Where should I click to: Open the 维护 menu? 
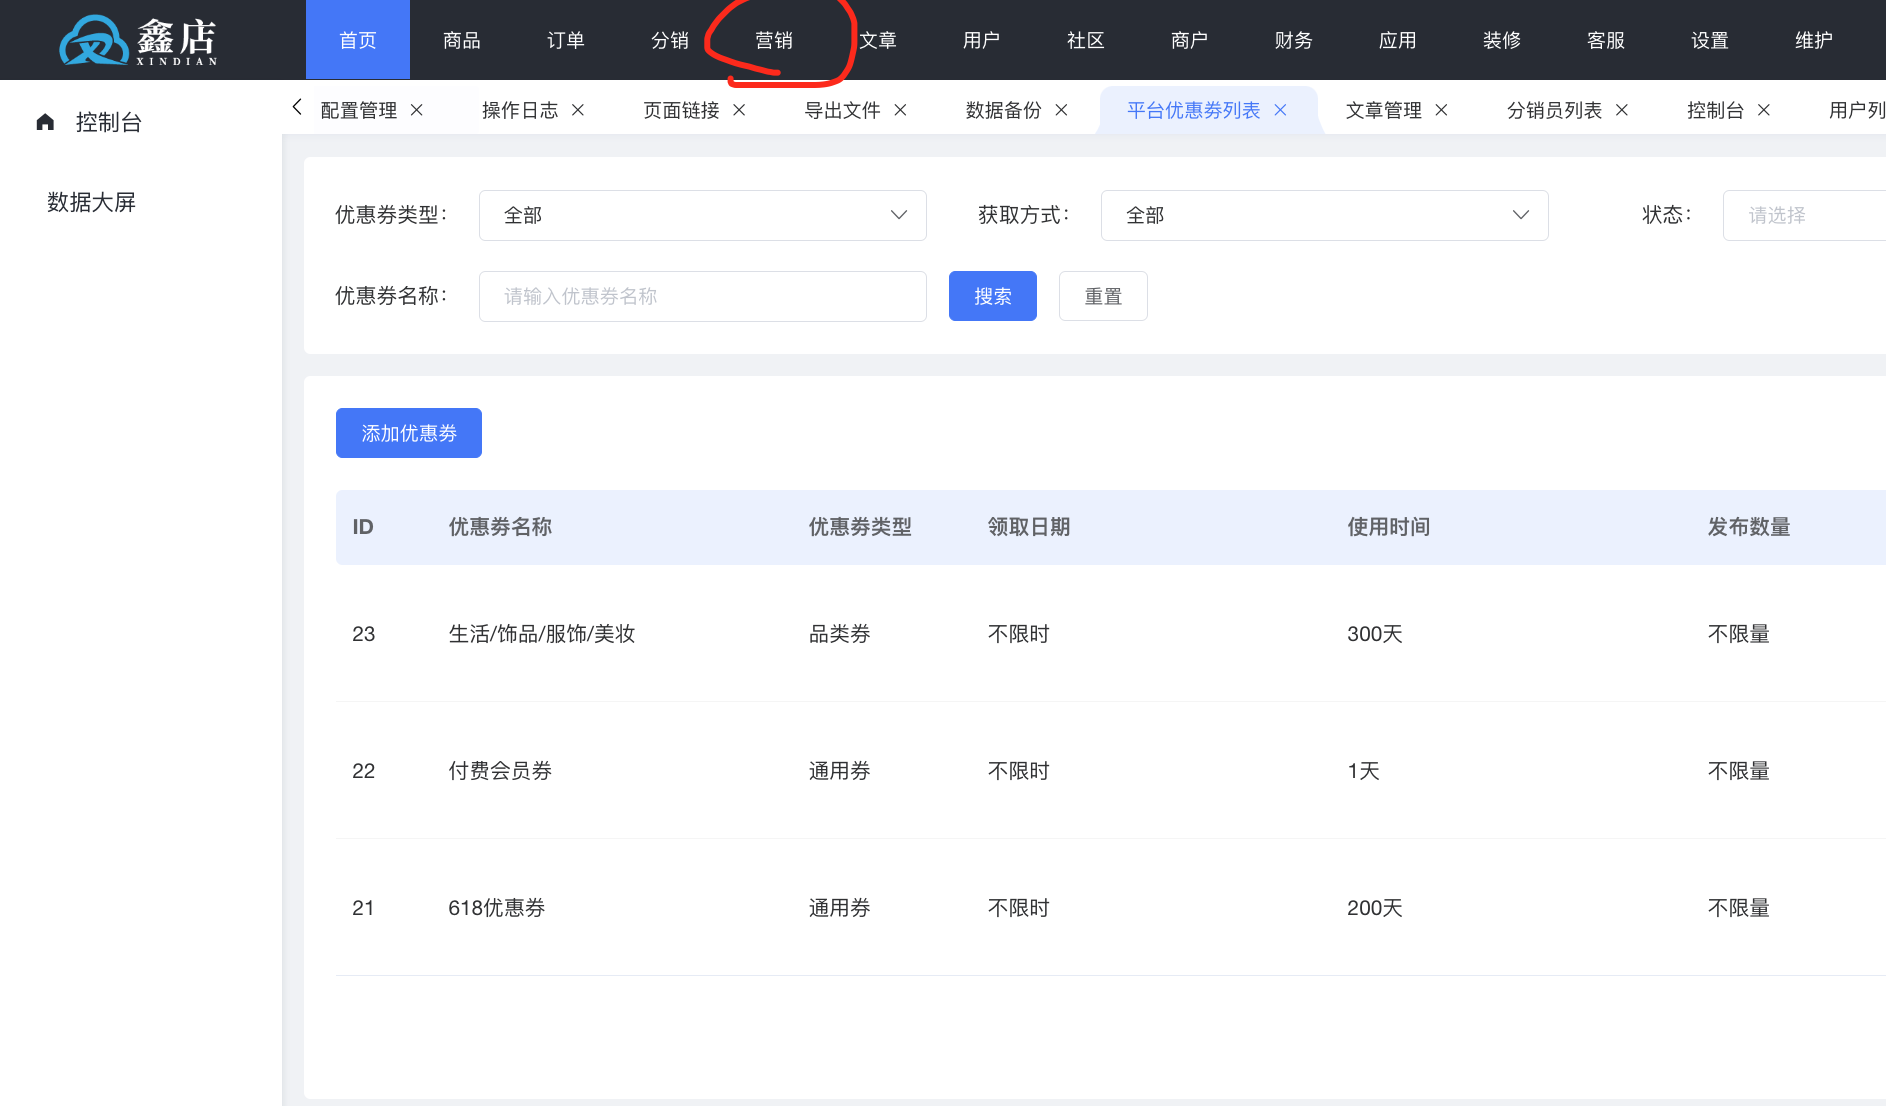(x=1814, y=40)
